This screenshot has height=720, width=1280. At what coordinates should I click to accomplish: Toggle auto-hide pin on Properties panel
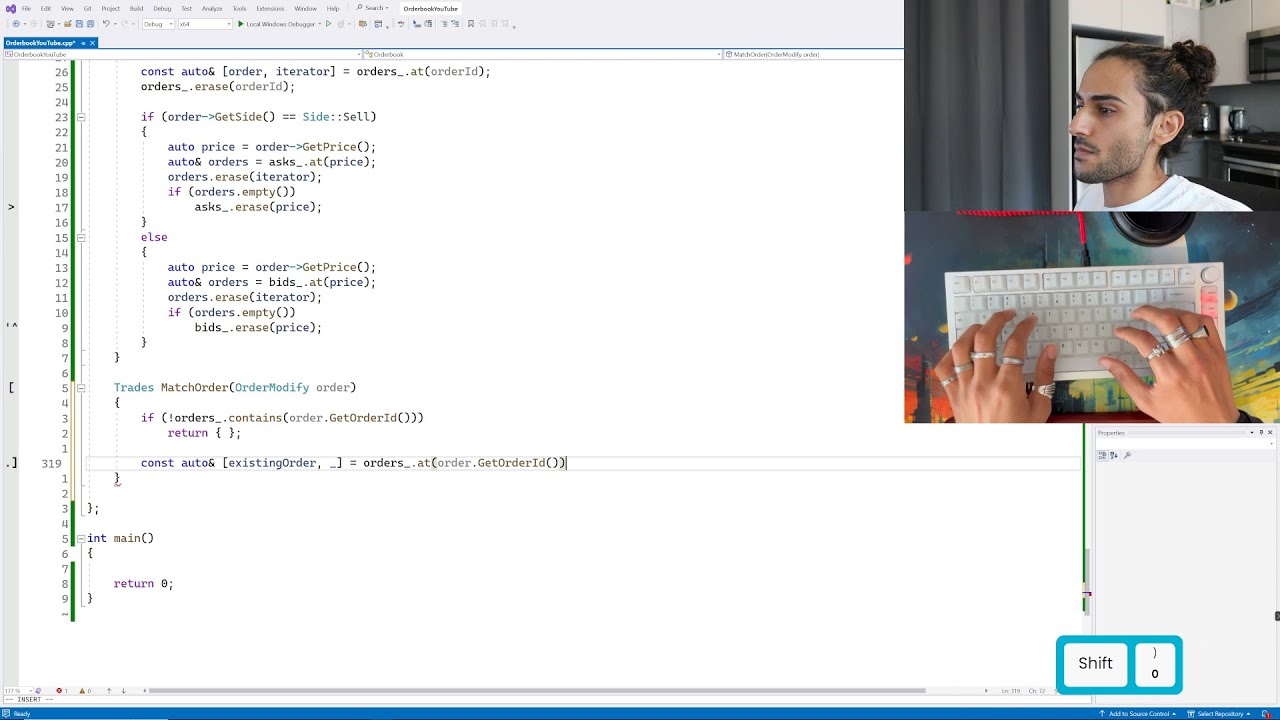click(x=1261, y=432)
